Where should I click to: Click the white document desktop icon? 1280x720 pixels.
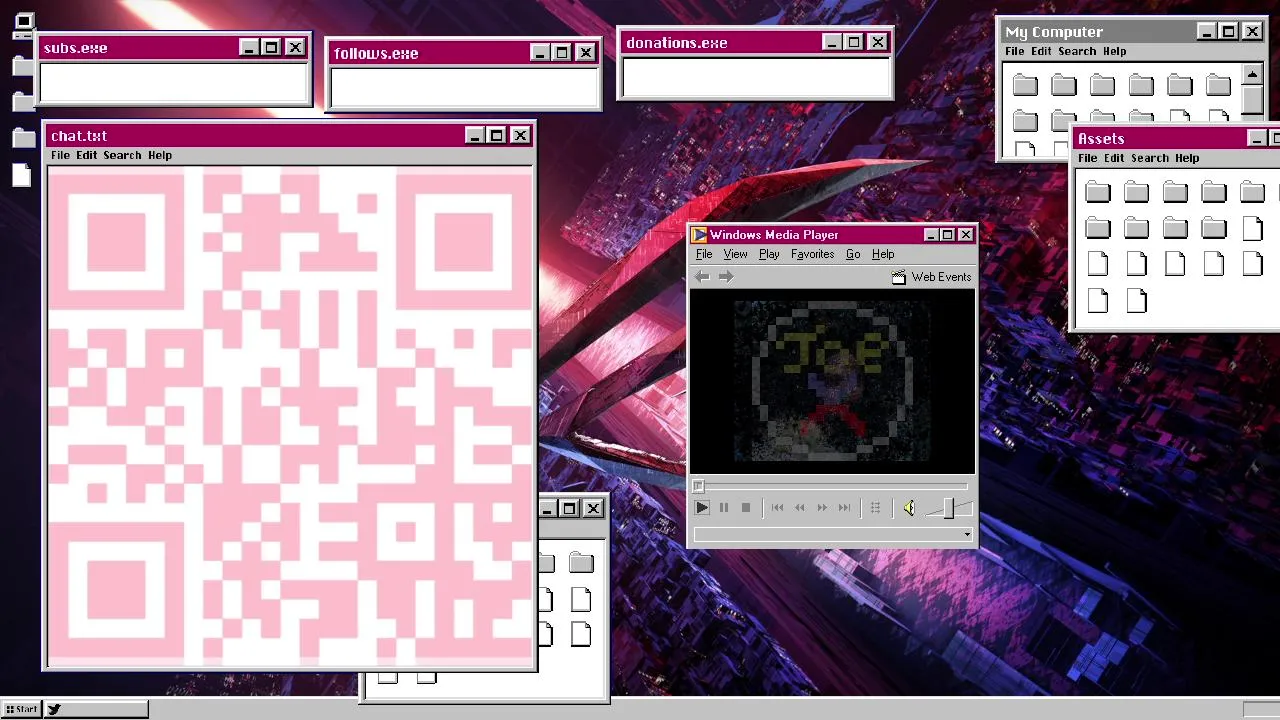(21, 175)
